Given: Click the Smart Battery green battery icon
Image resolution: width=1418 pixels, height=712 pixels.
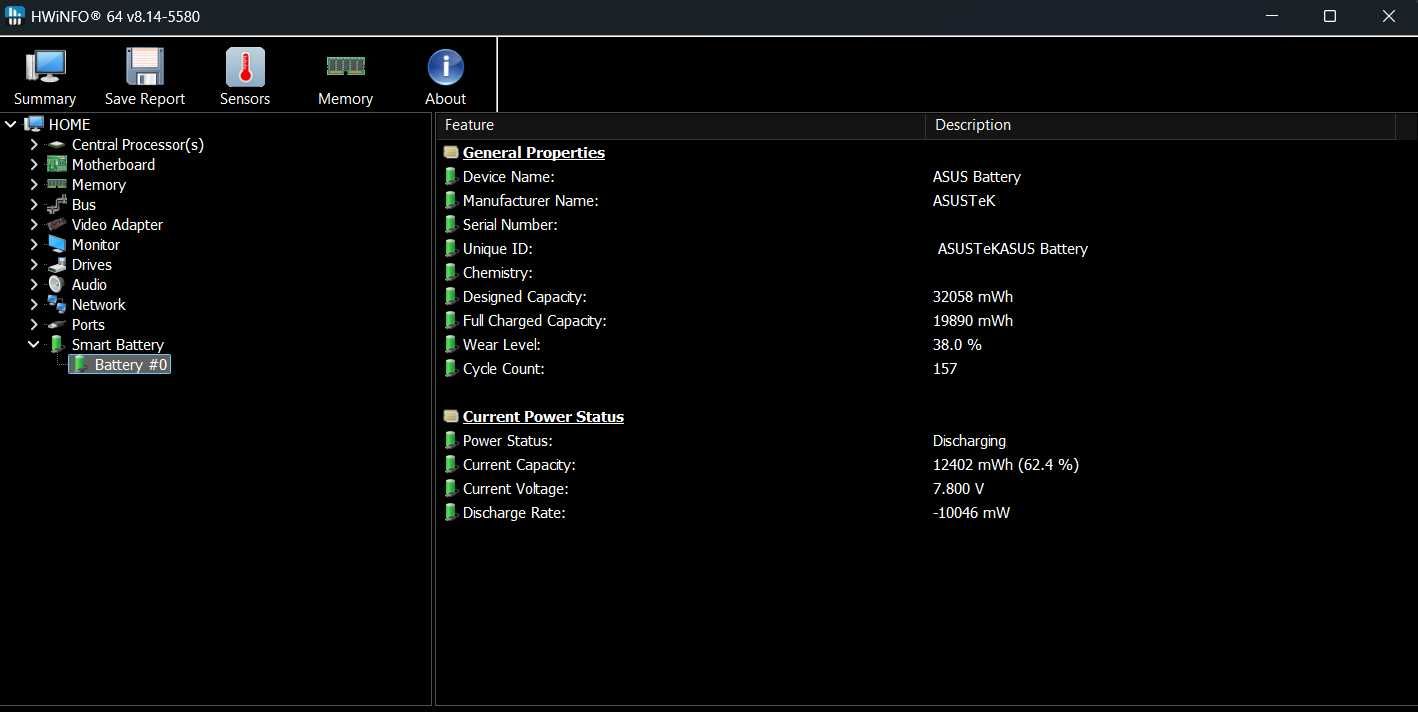Looking at the screenshot, I should point(57,344).
